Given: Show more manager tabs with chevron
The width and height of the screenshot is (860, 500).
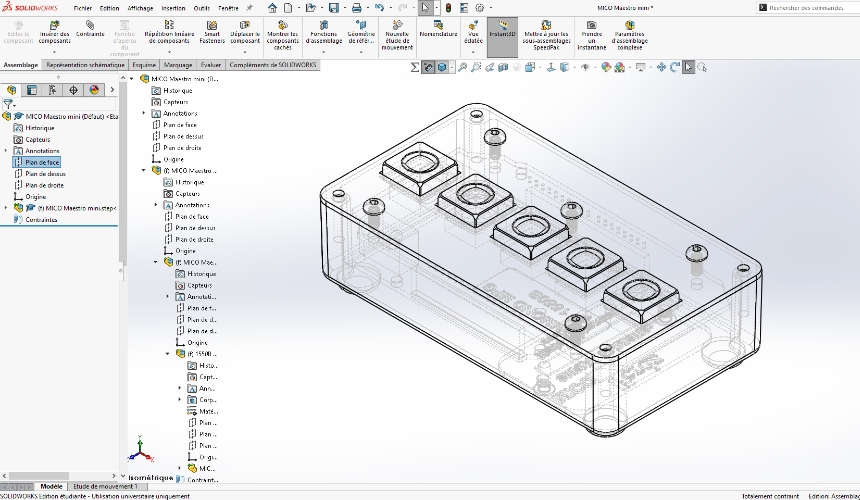Looking at the screenshot, I should click(112, 90).
